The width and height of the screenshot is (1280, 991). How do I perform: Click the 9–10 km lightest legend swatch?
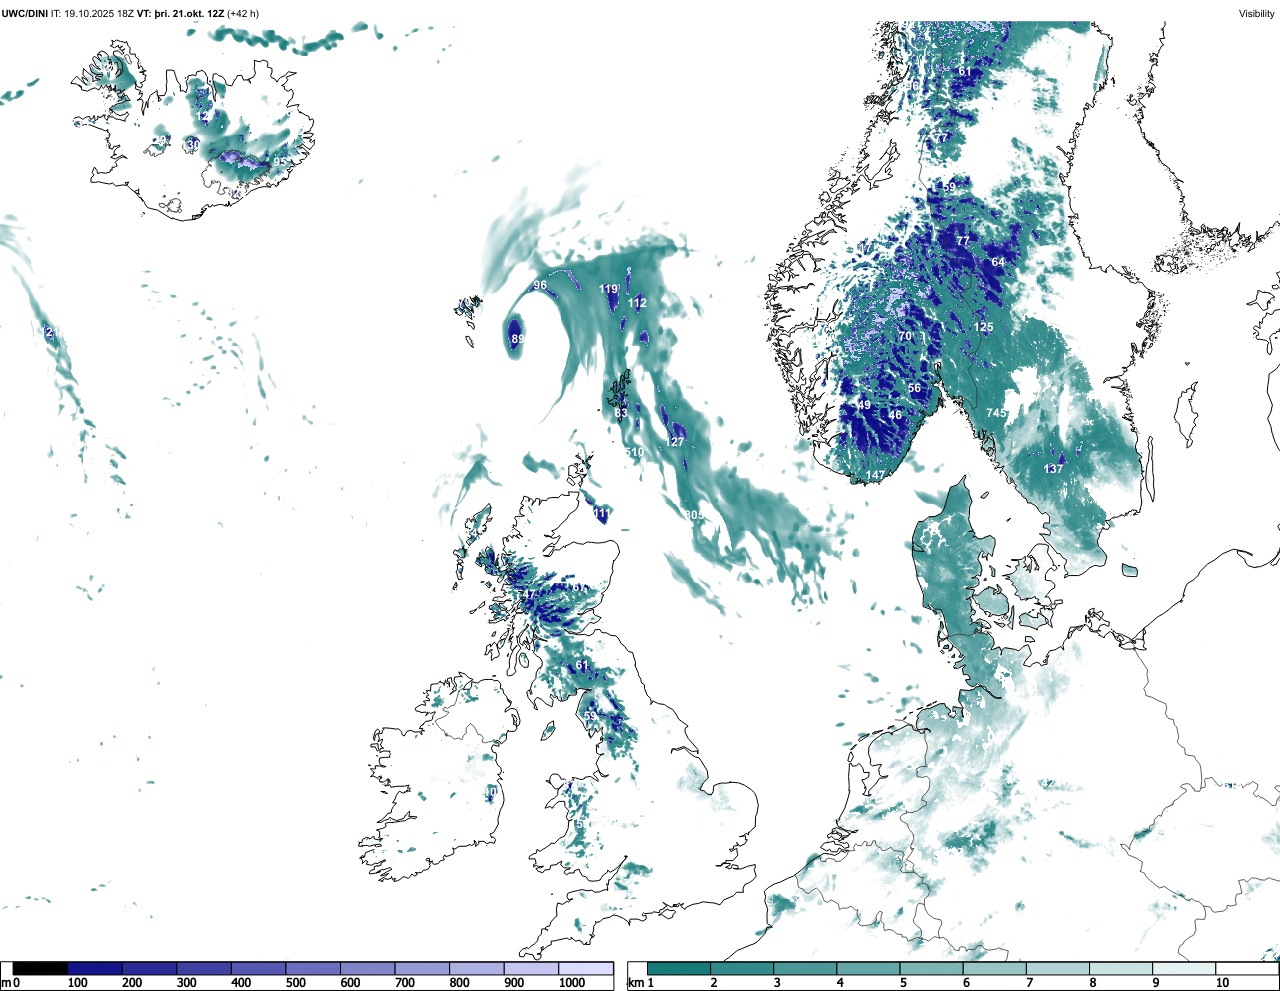[x=1185, y=968]
